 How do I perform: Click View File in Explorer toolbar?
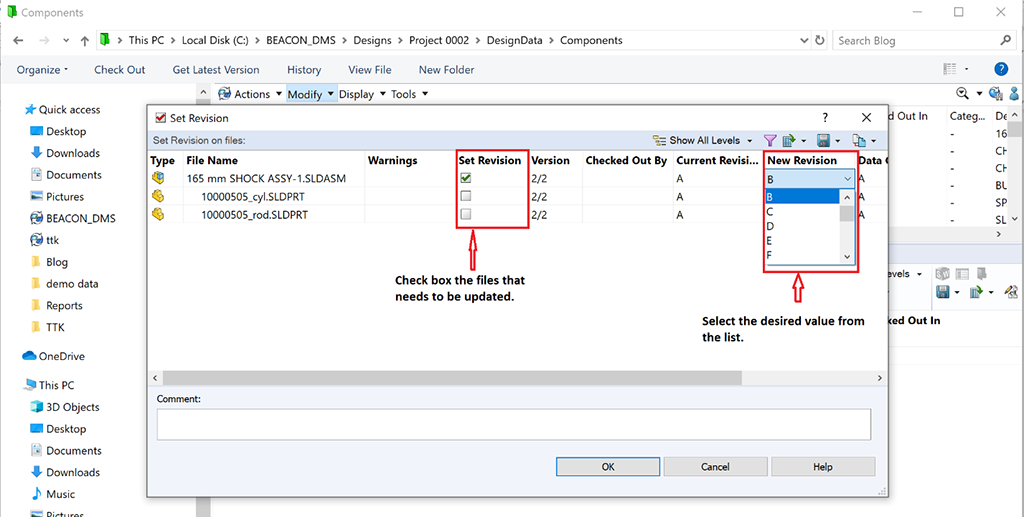point(370,70)
